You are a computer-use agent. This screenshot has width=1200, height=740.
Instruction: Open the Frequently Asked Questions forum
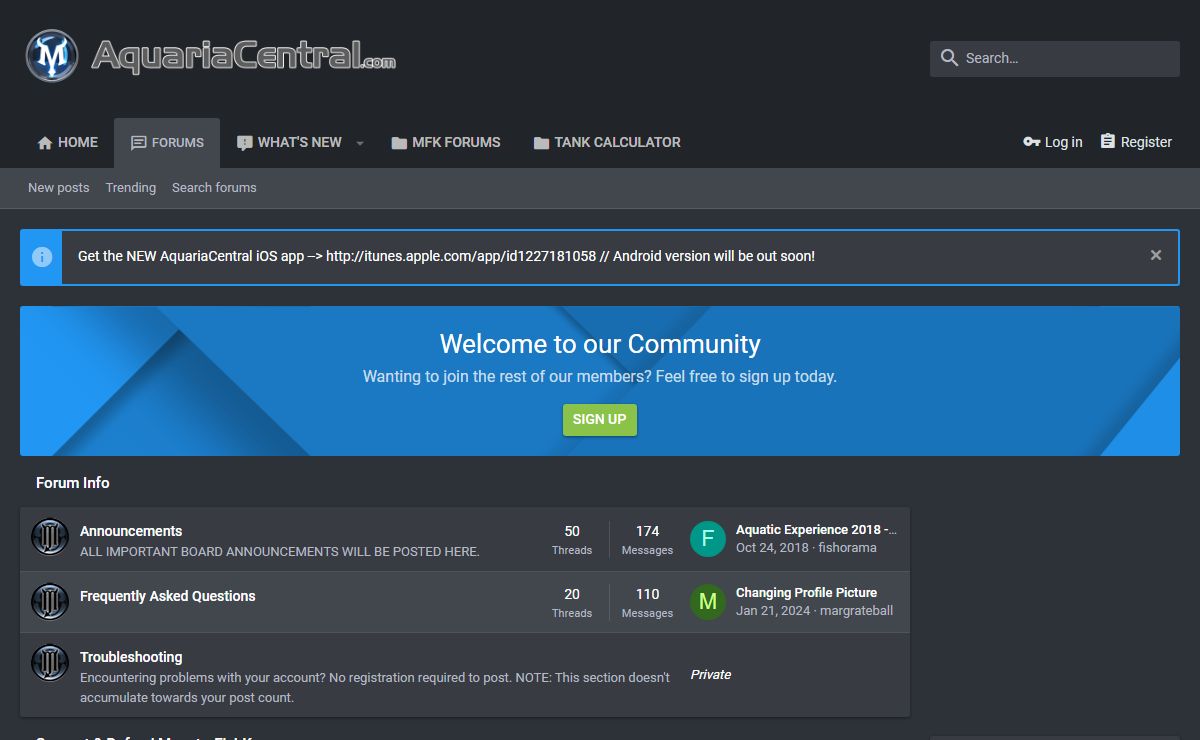pyautogui.click(x=168, y=596)
